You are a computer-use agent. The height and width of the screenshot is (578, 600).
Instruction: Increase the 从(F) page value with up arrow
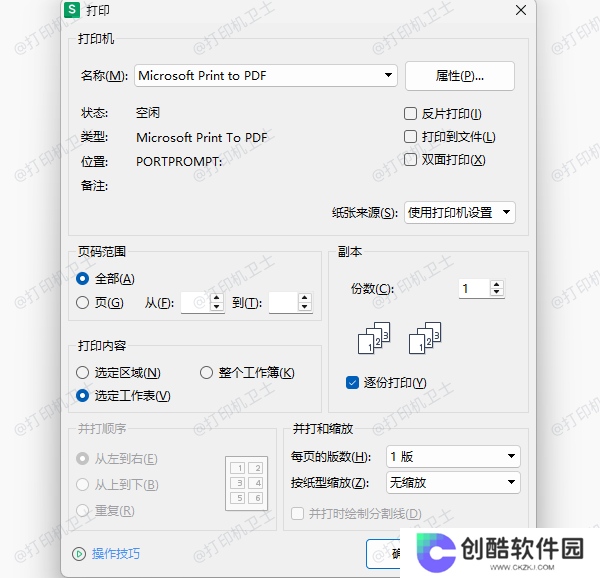[x=217, y=298]
